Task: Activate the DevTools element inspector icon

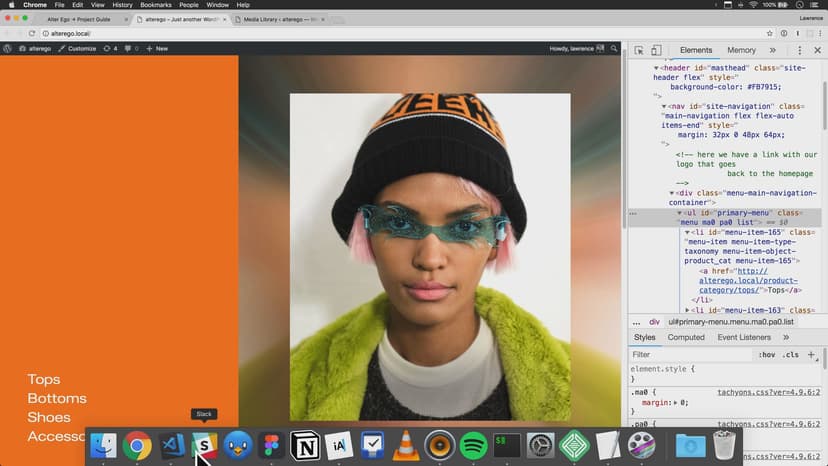Action: click(637, 50)
